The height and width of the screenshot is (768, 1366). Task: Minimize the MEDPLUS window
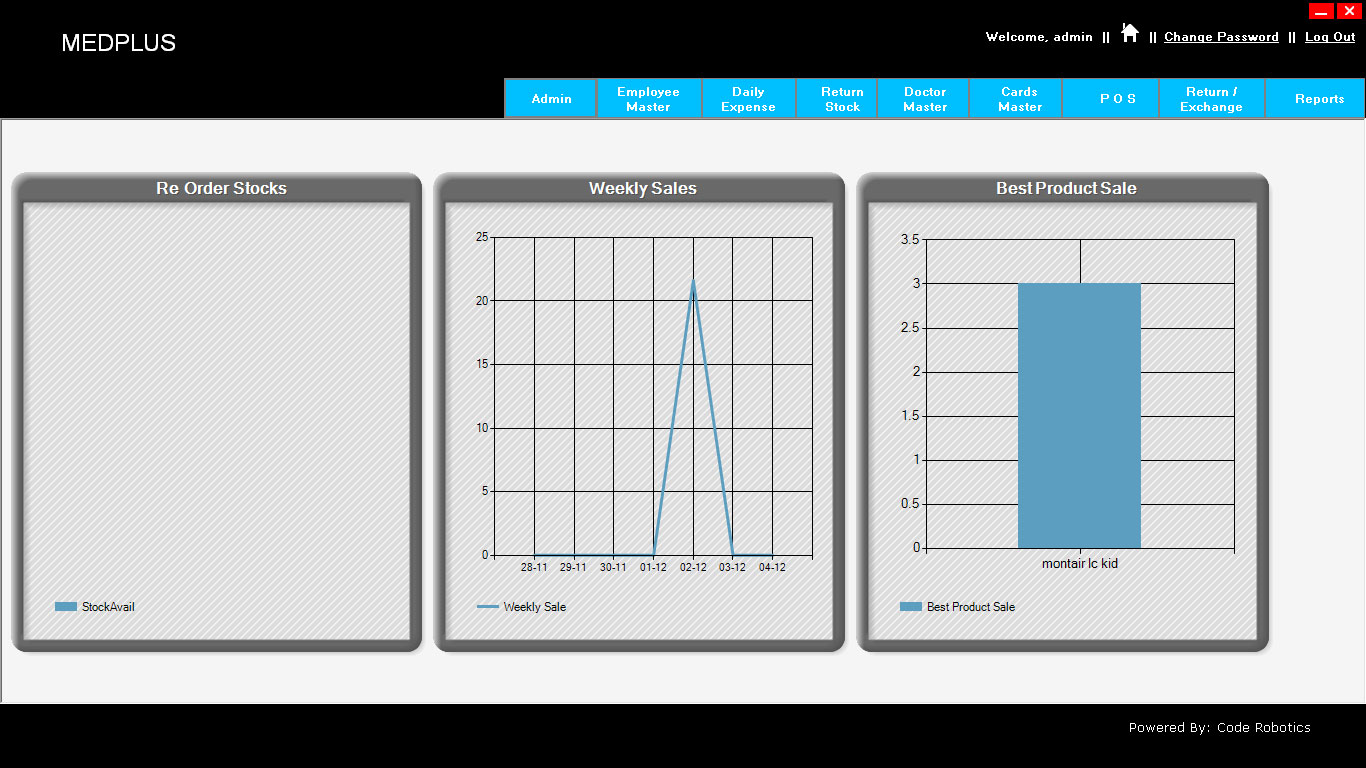click(x=1321, y=11)
